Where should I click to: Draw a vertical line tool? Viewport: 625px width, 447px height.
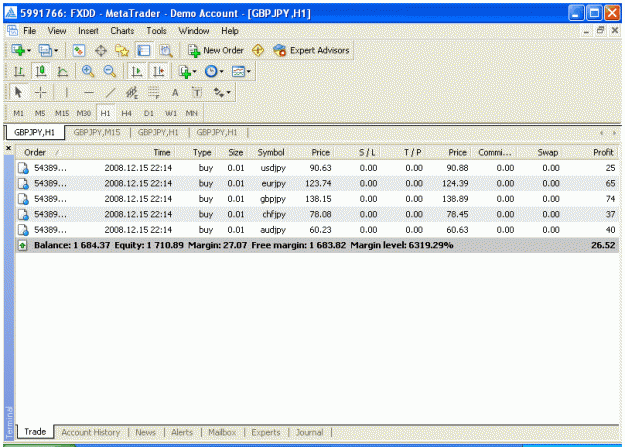pyautogui.click(x=67, y=93)
